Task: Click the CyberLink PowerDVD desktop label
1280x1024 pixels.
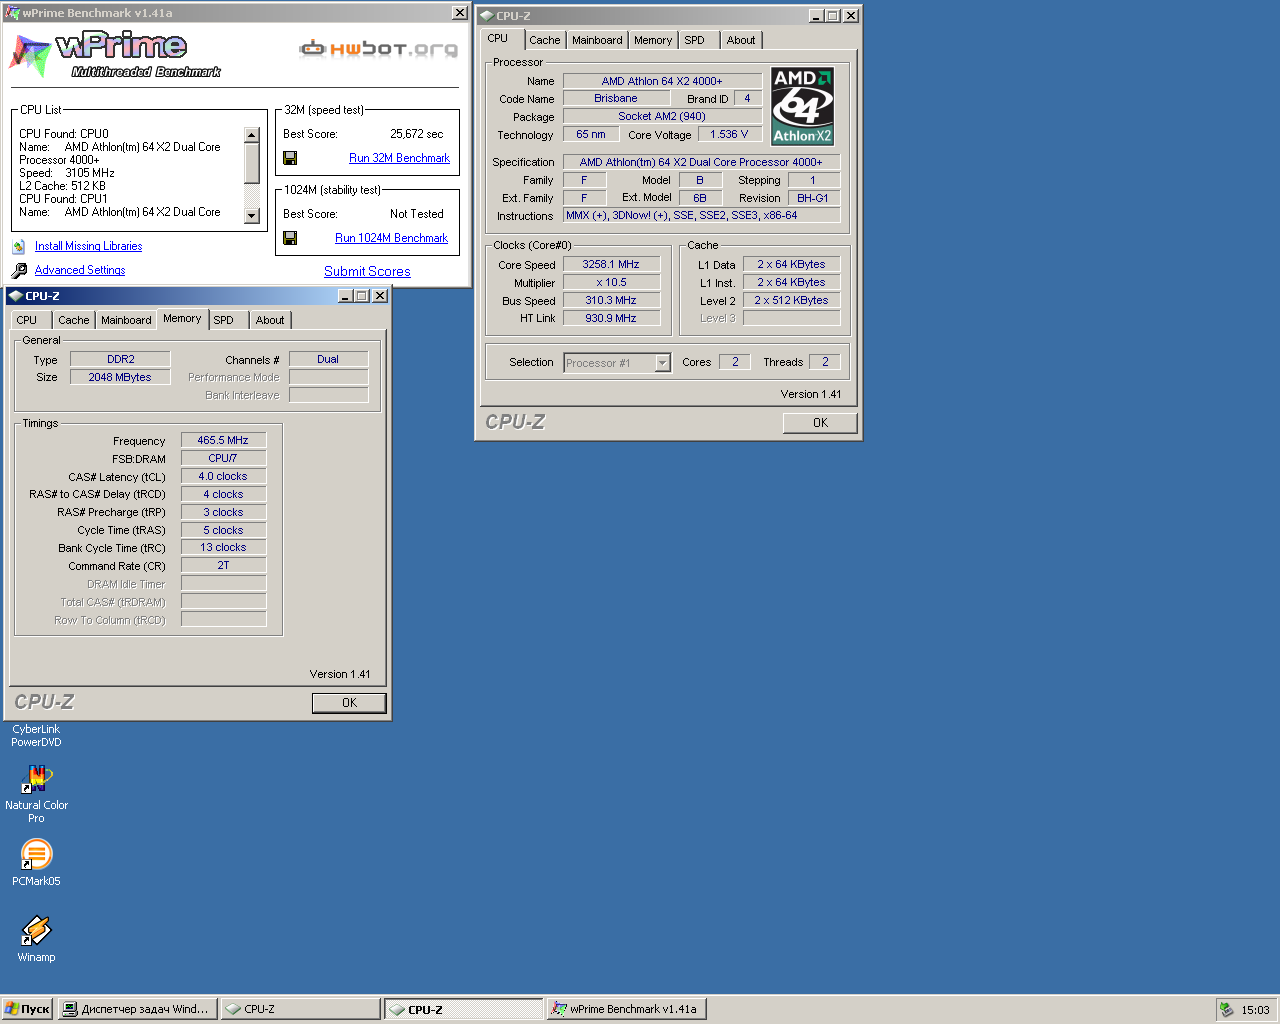Action: tap(36, 736)
